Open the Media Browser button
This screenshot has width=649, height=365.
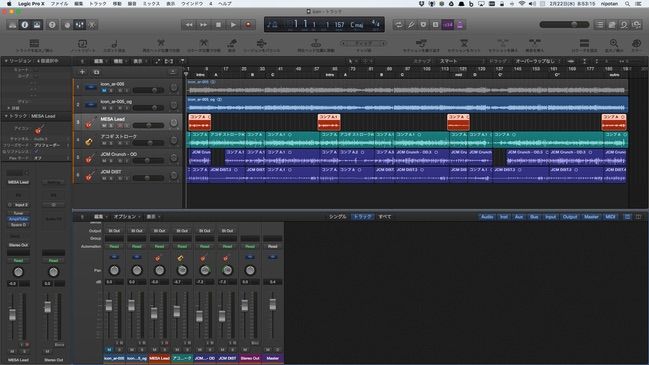point(637,25)
